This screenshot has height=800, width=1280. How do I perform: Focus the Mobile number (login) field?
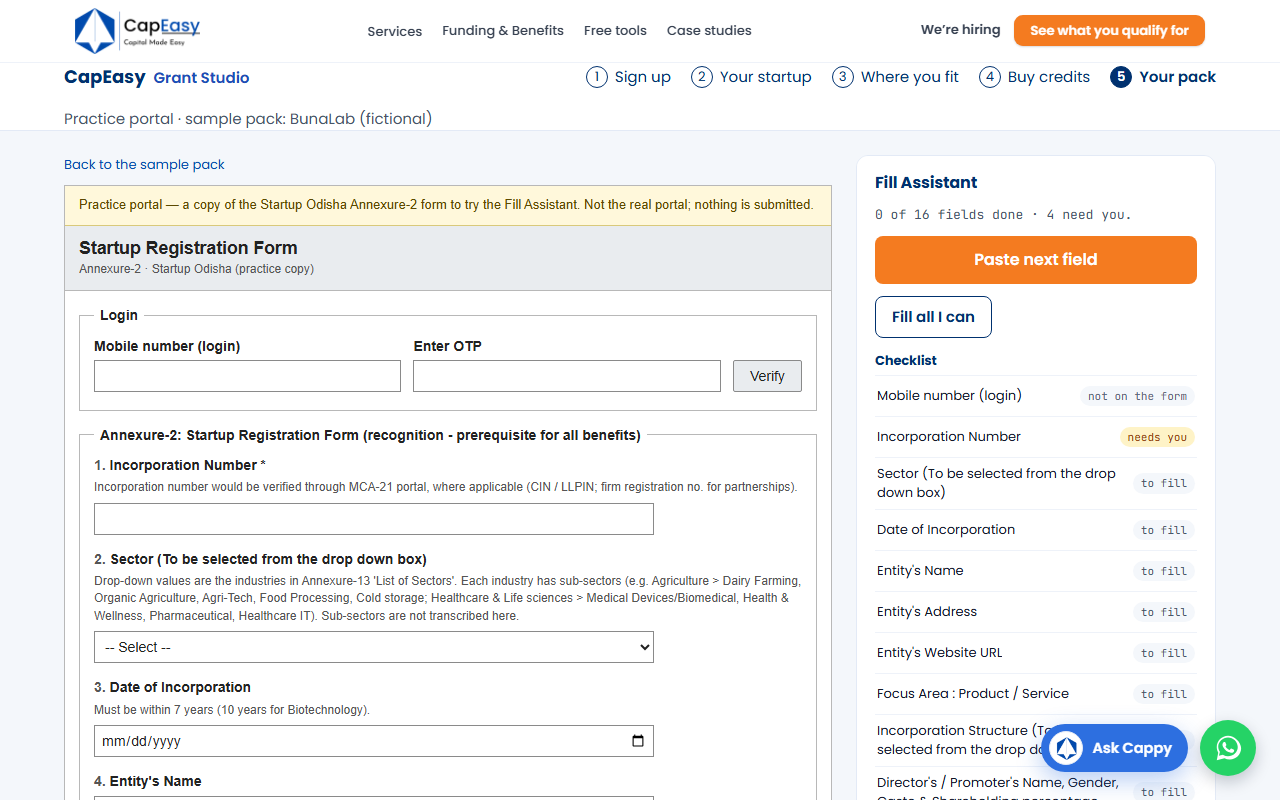[247, 376]
